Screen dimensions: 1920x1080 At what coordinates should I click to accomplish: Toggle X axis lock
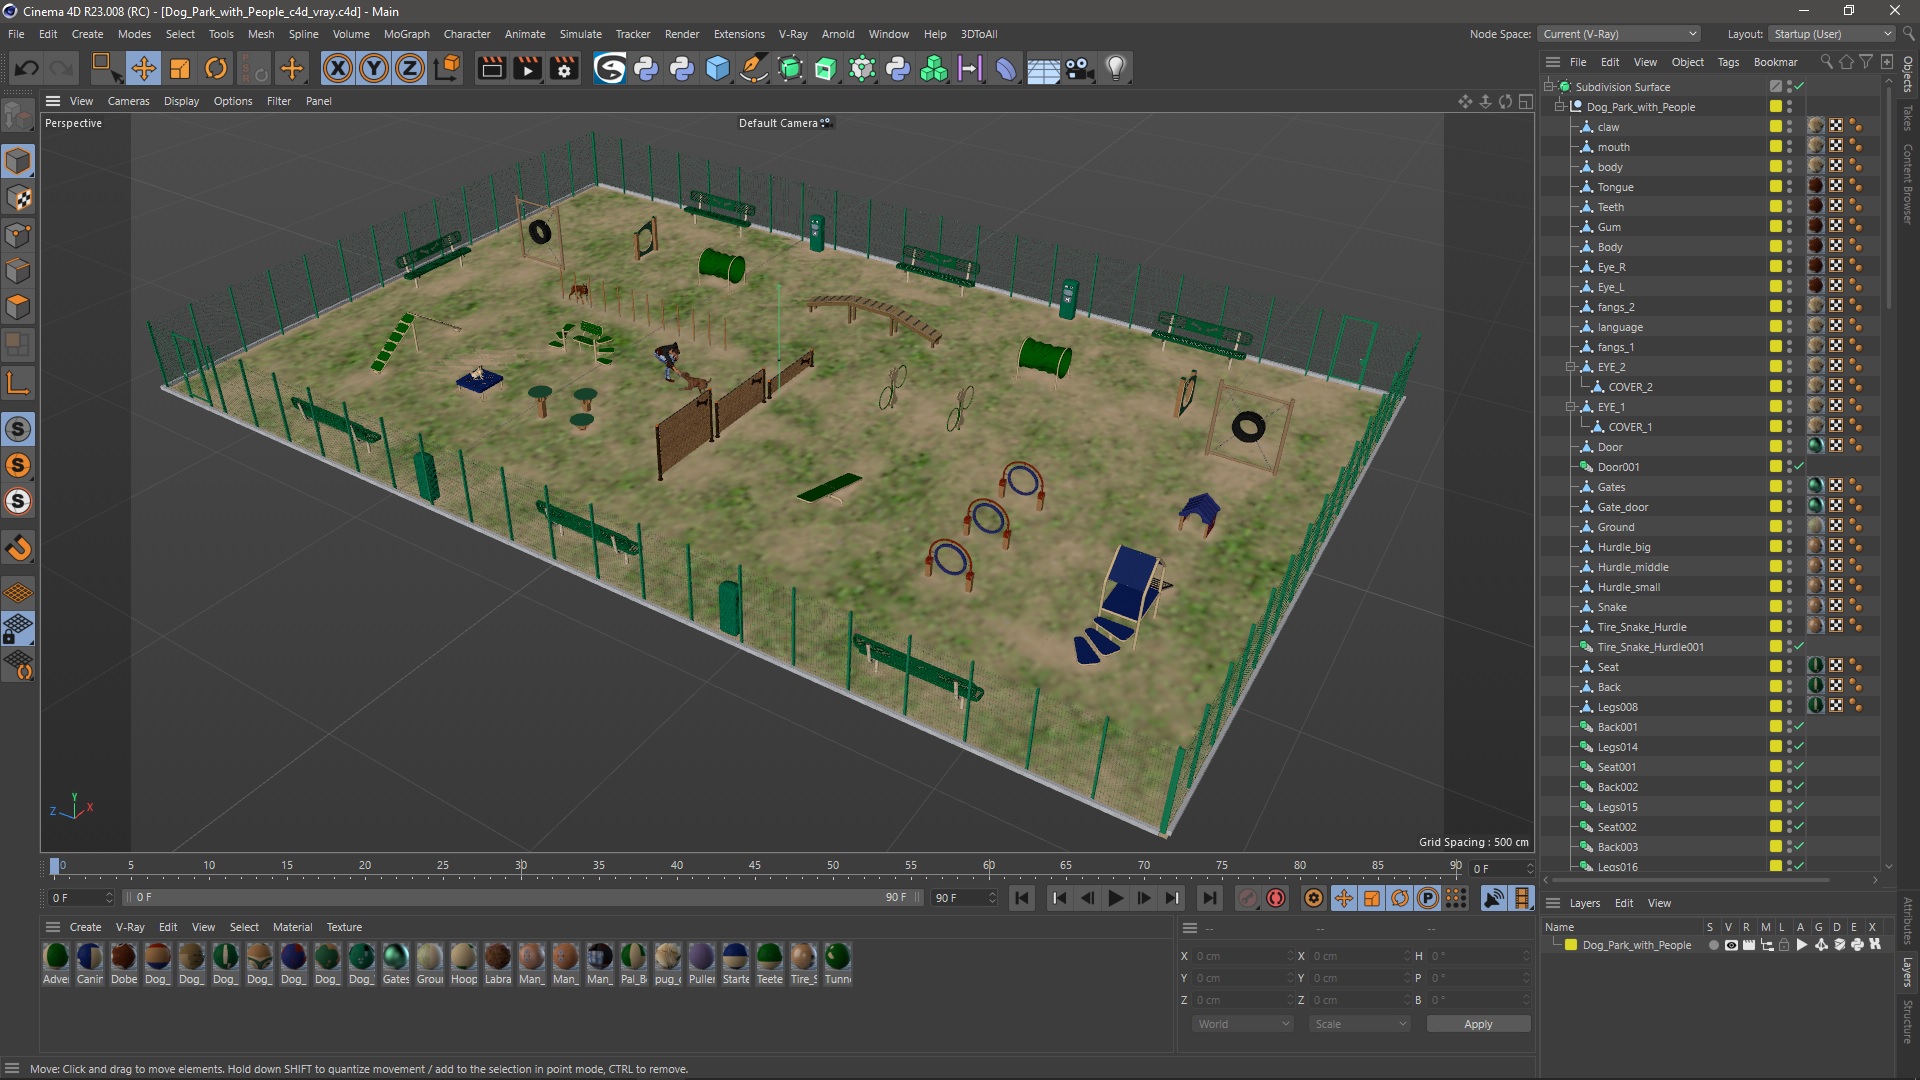coord(338,68)
